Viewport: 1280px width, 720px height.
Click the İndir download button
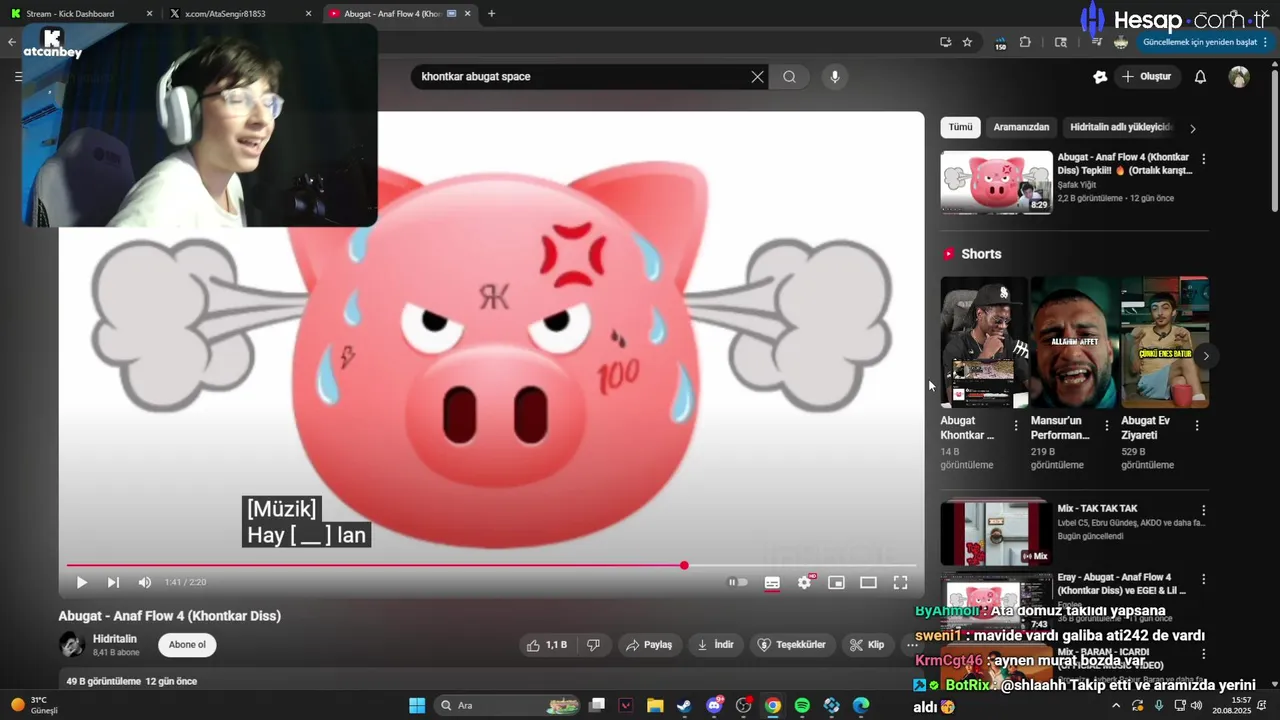pyautogui.click(x=715, y=645)
